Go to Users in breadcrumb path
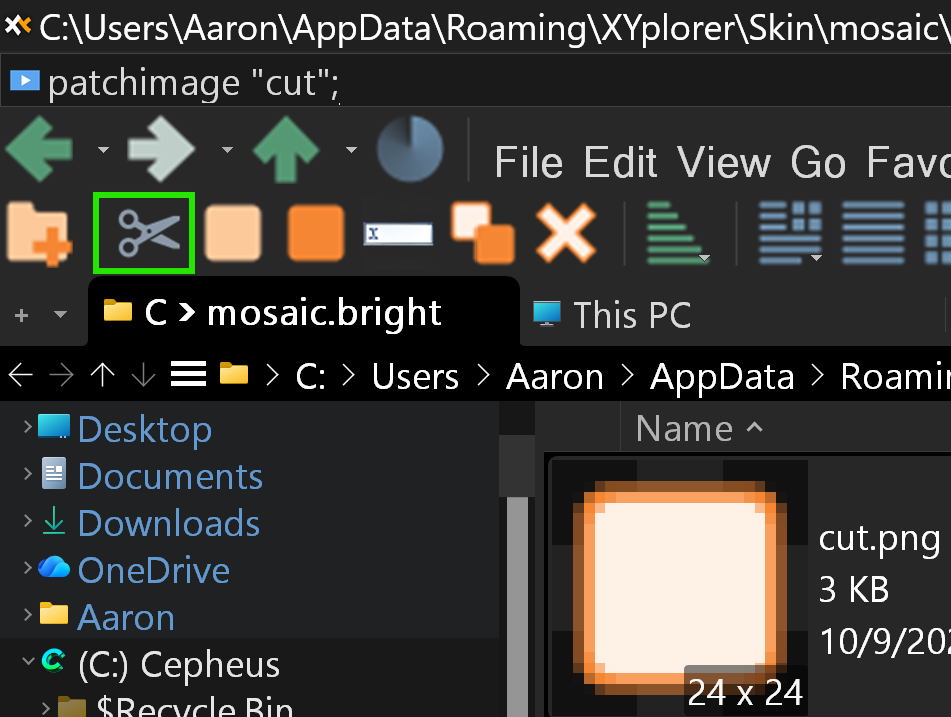951x717 pixels. 415,376
